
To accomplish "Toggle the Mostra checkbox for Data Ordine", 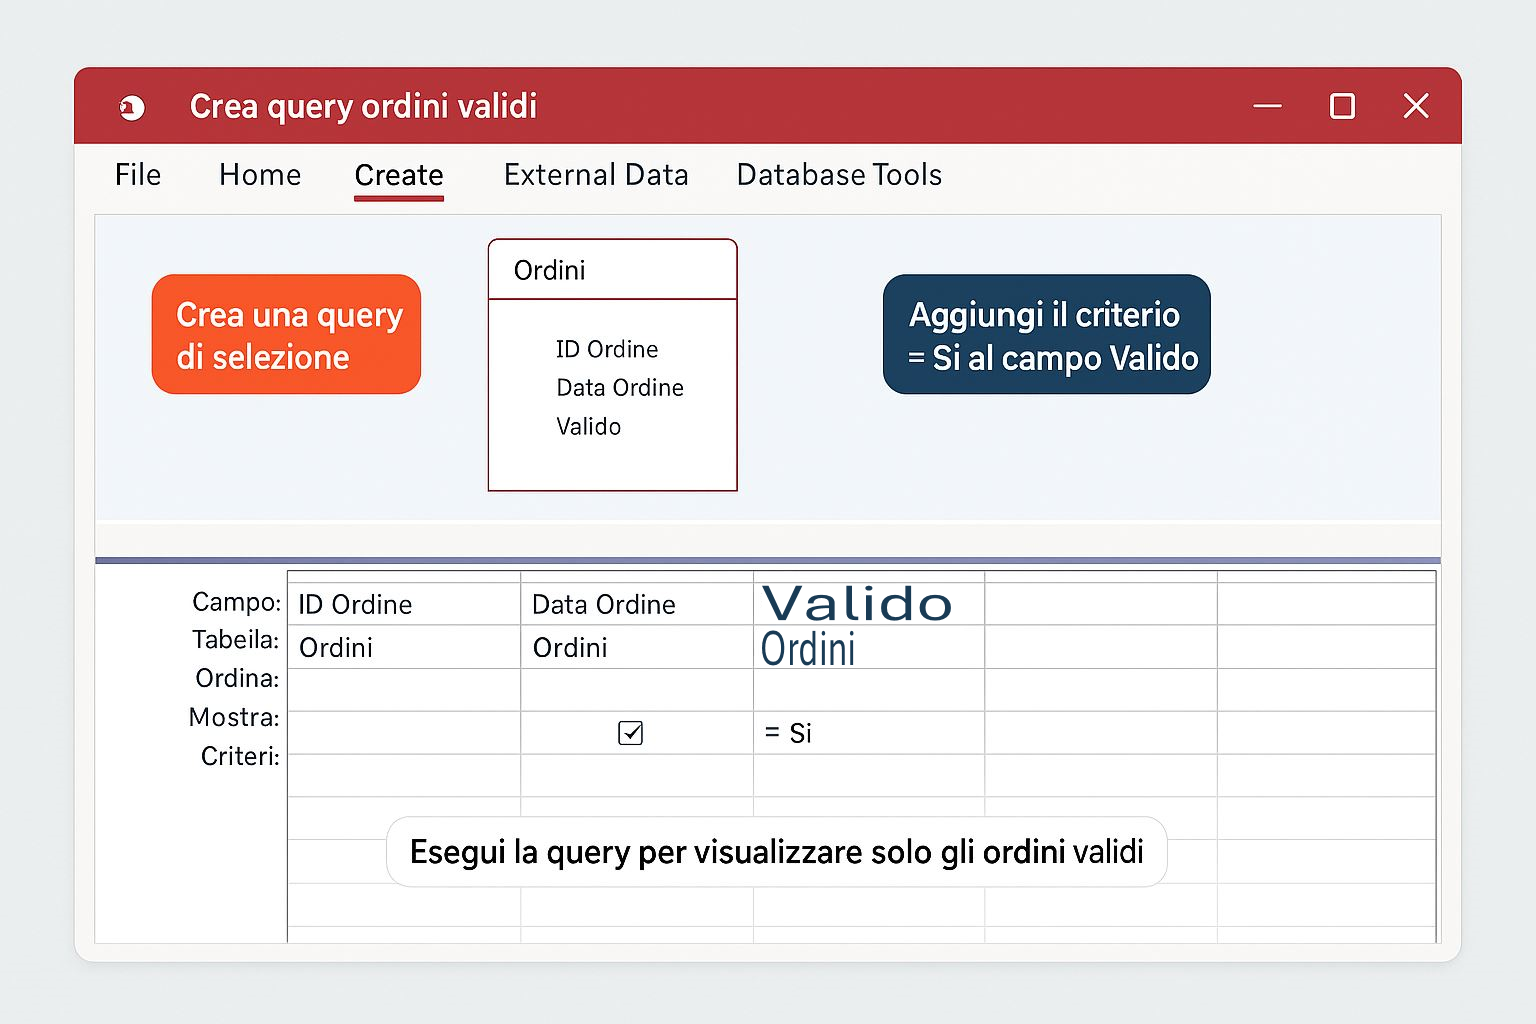I will pyautogui.click(x=630, y=733).
